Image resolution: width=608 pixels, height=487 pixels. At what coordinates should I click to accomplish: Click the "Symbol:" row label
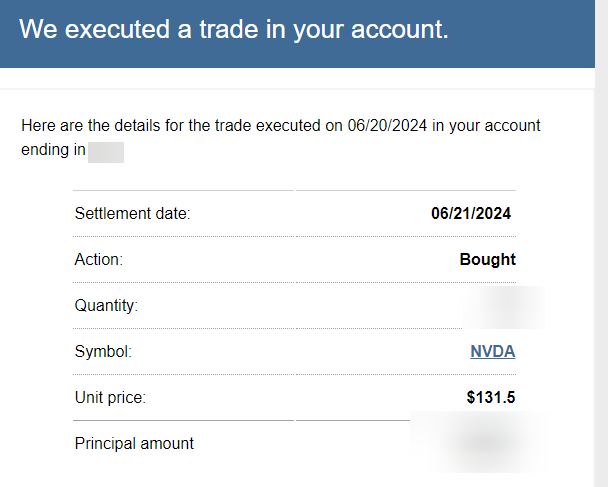(x=103, y=351)
